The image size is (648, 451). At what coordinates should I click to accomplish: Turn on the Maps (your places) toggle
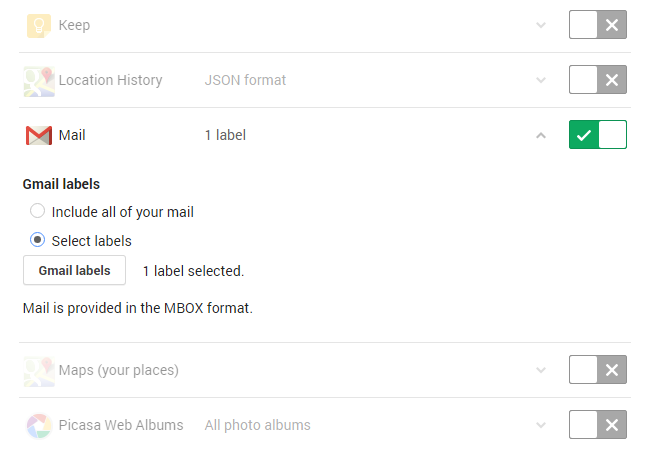598,370
